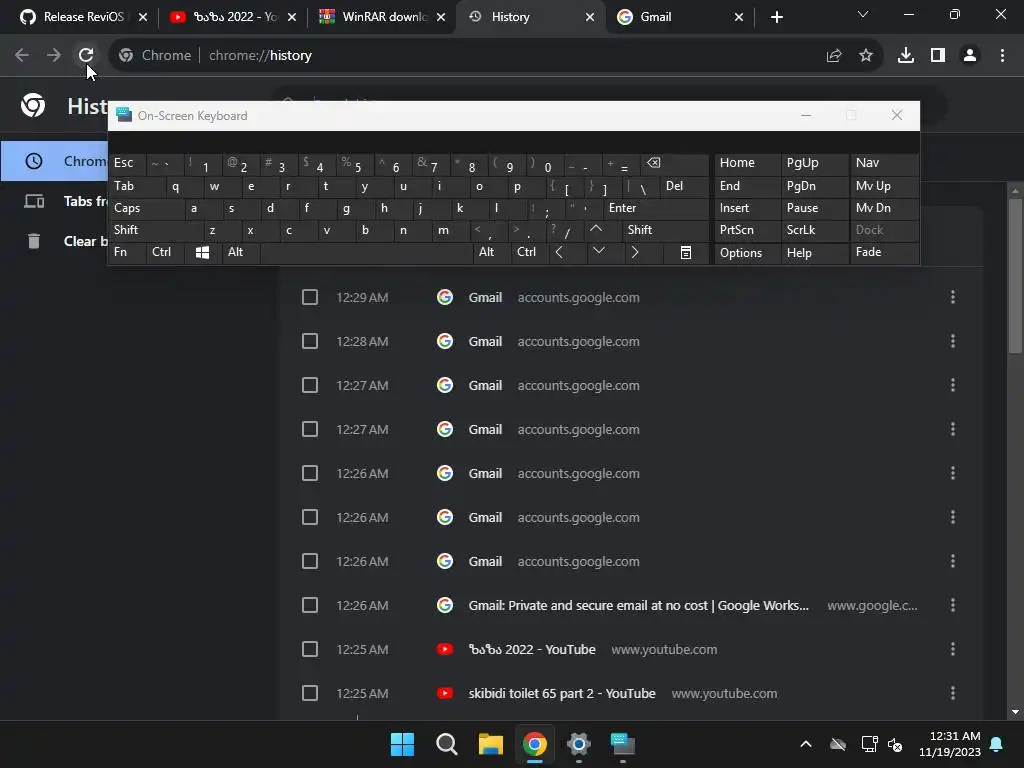1024x768 pixels.
Task: Open the Windows Start button in taskbar
Action: coord(402,744)
